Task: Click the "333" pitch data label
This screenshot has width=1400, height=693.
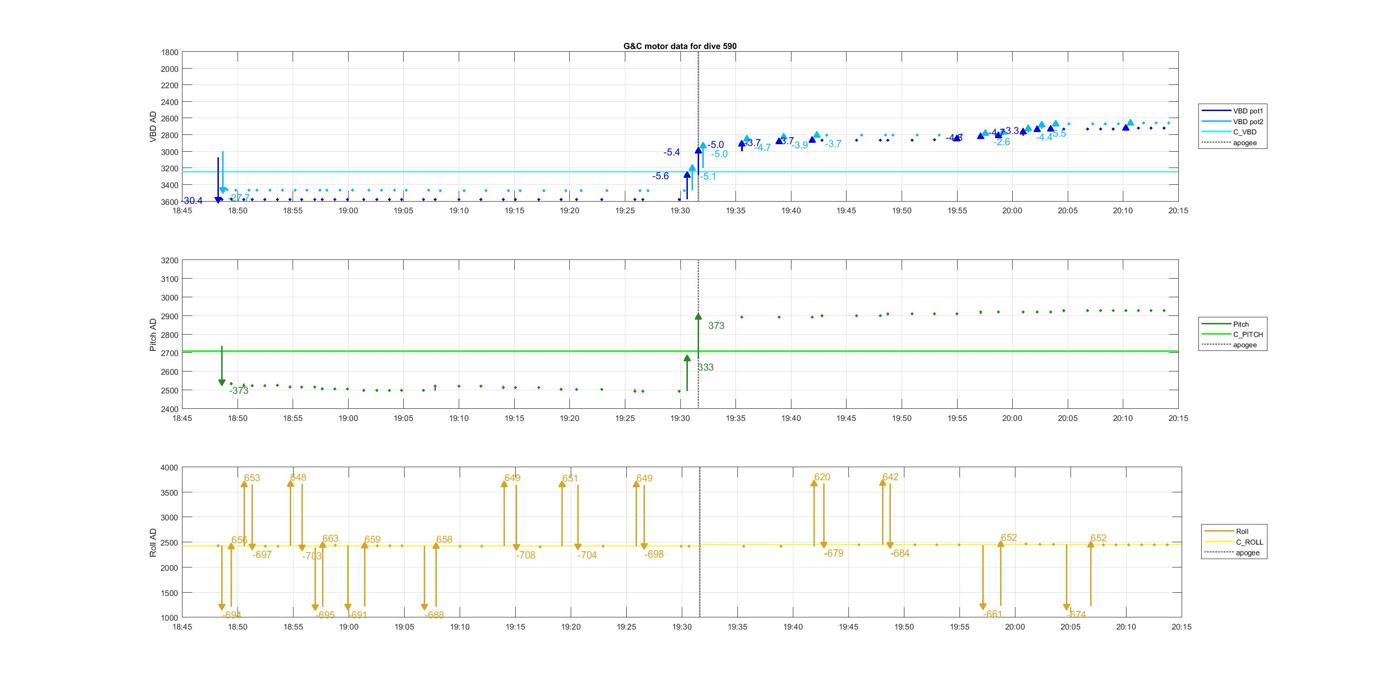Action: click(x=705, y=368)
